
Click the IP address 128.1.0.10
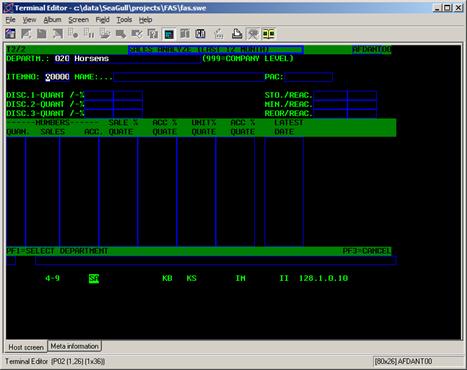pos(323,278)
